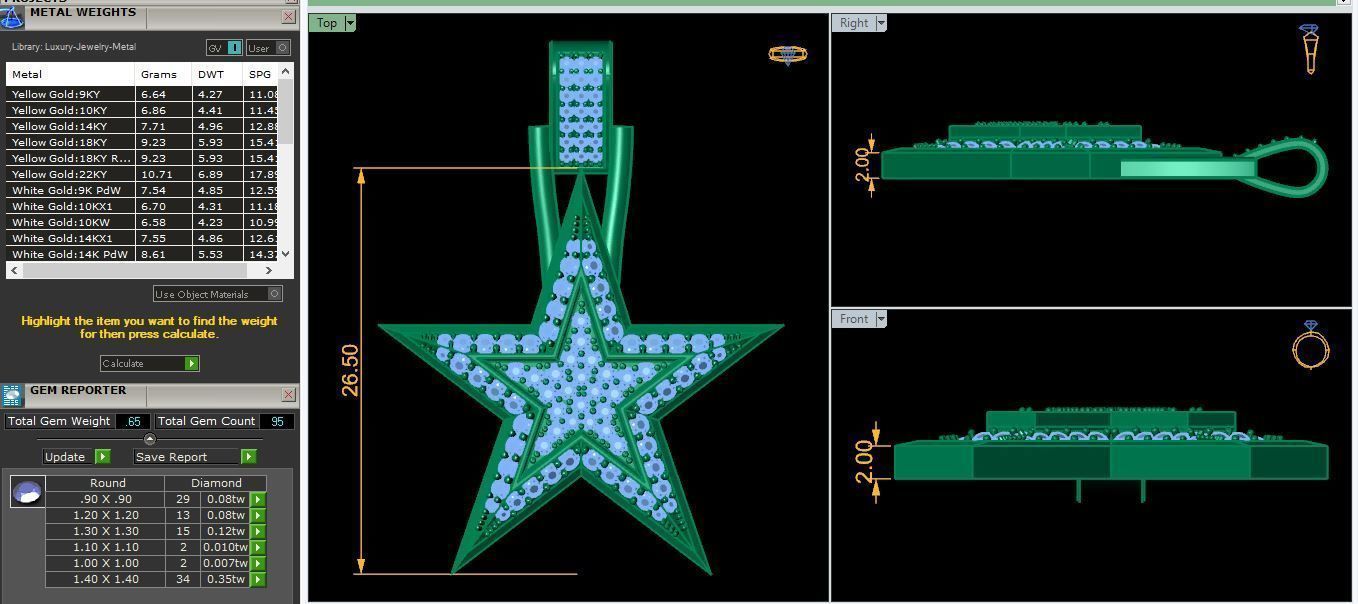Select the Yellow Gold:10KY row
1358x604 pixels.
pyautogui.click(x=142, y=110)
